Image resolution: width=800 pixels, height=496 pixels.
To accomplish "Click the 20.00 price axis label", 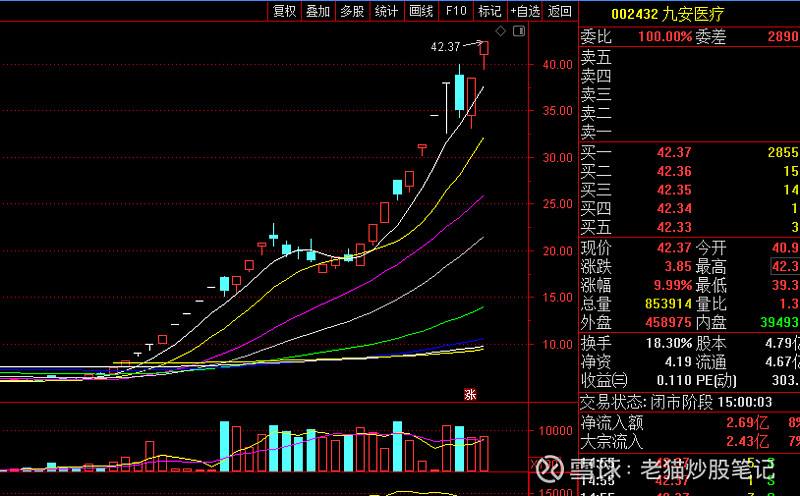I will click(x=558, y=251).
